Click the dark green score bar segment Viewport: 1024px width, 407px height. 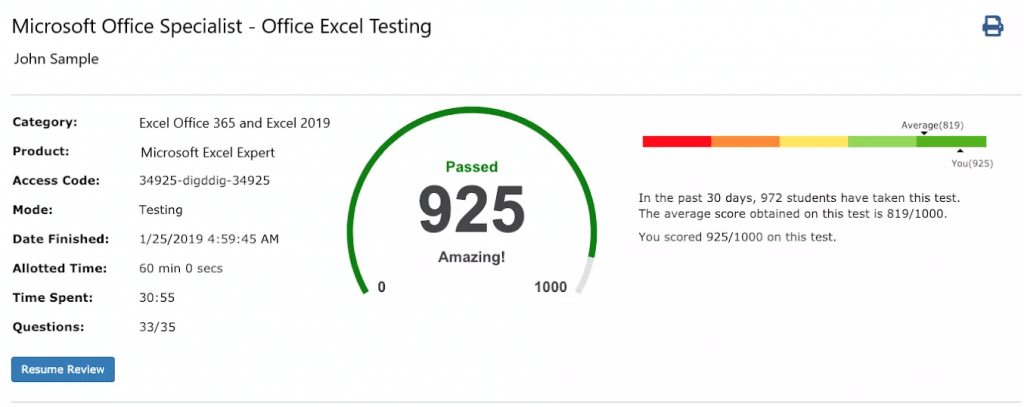point(952,141)
